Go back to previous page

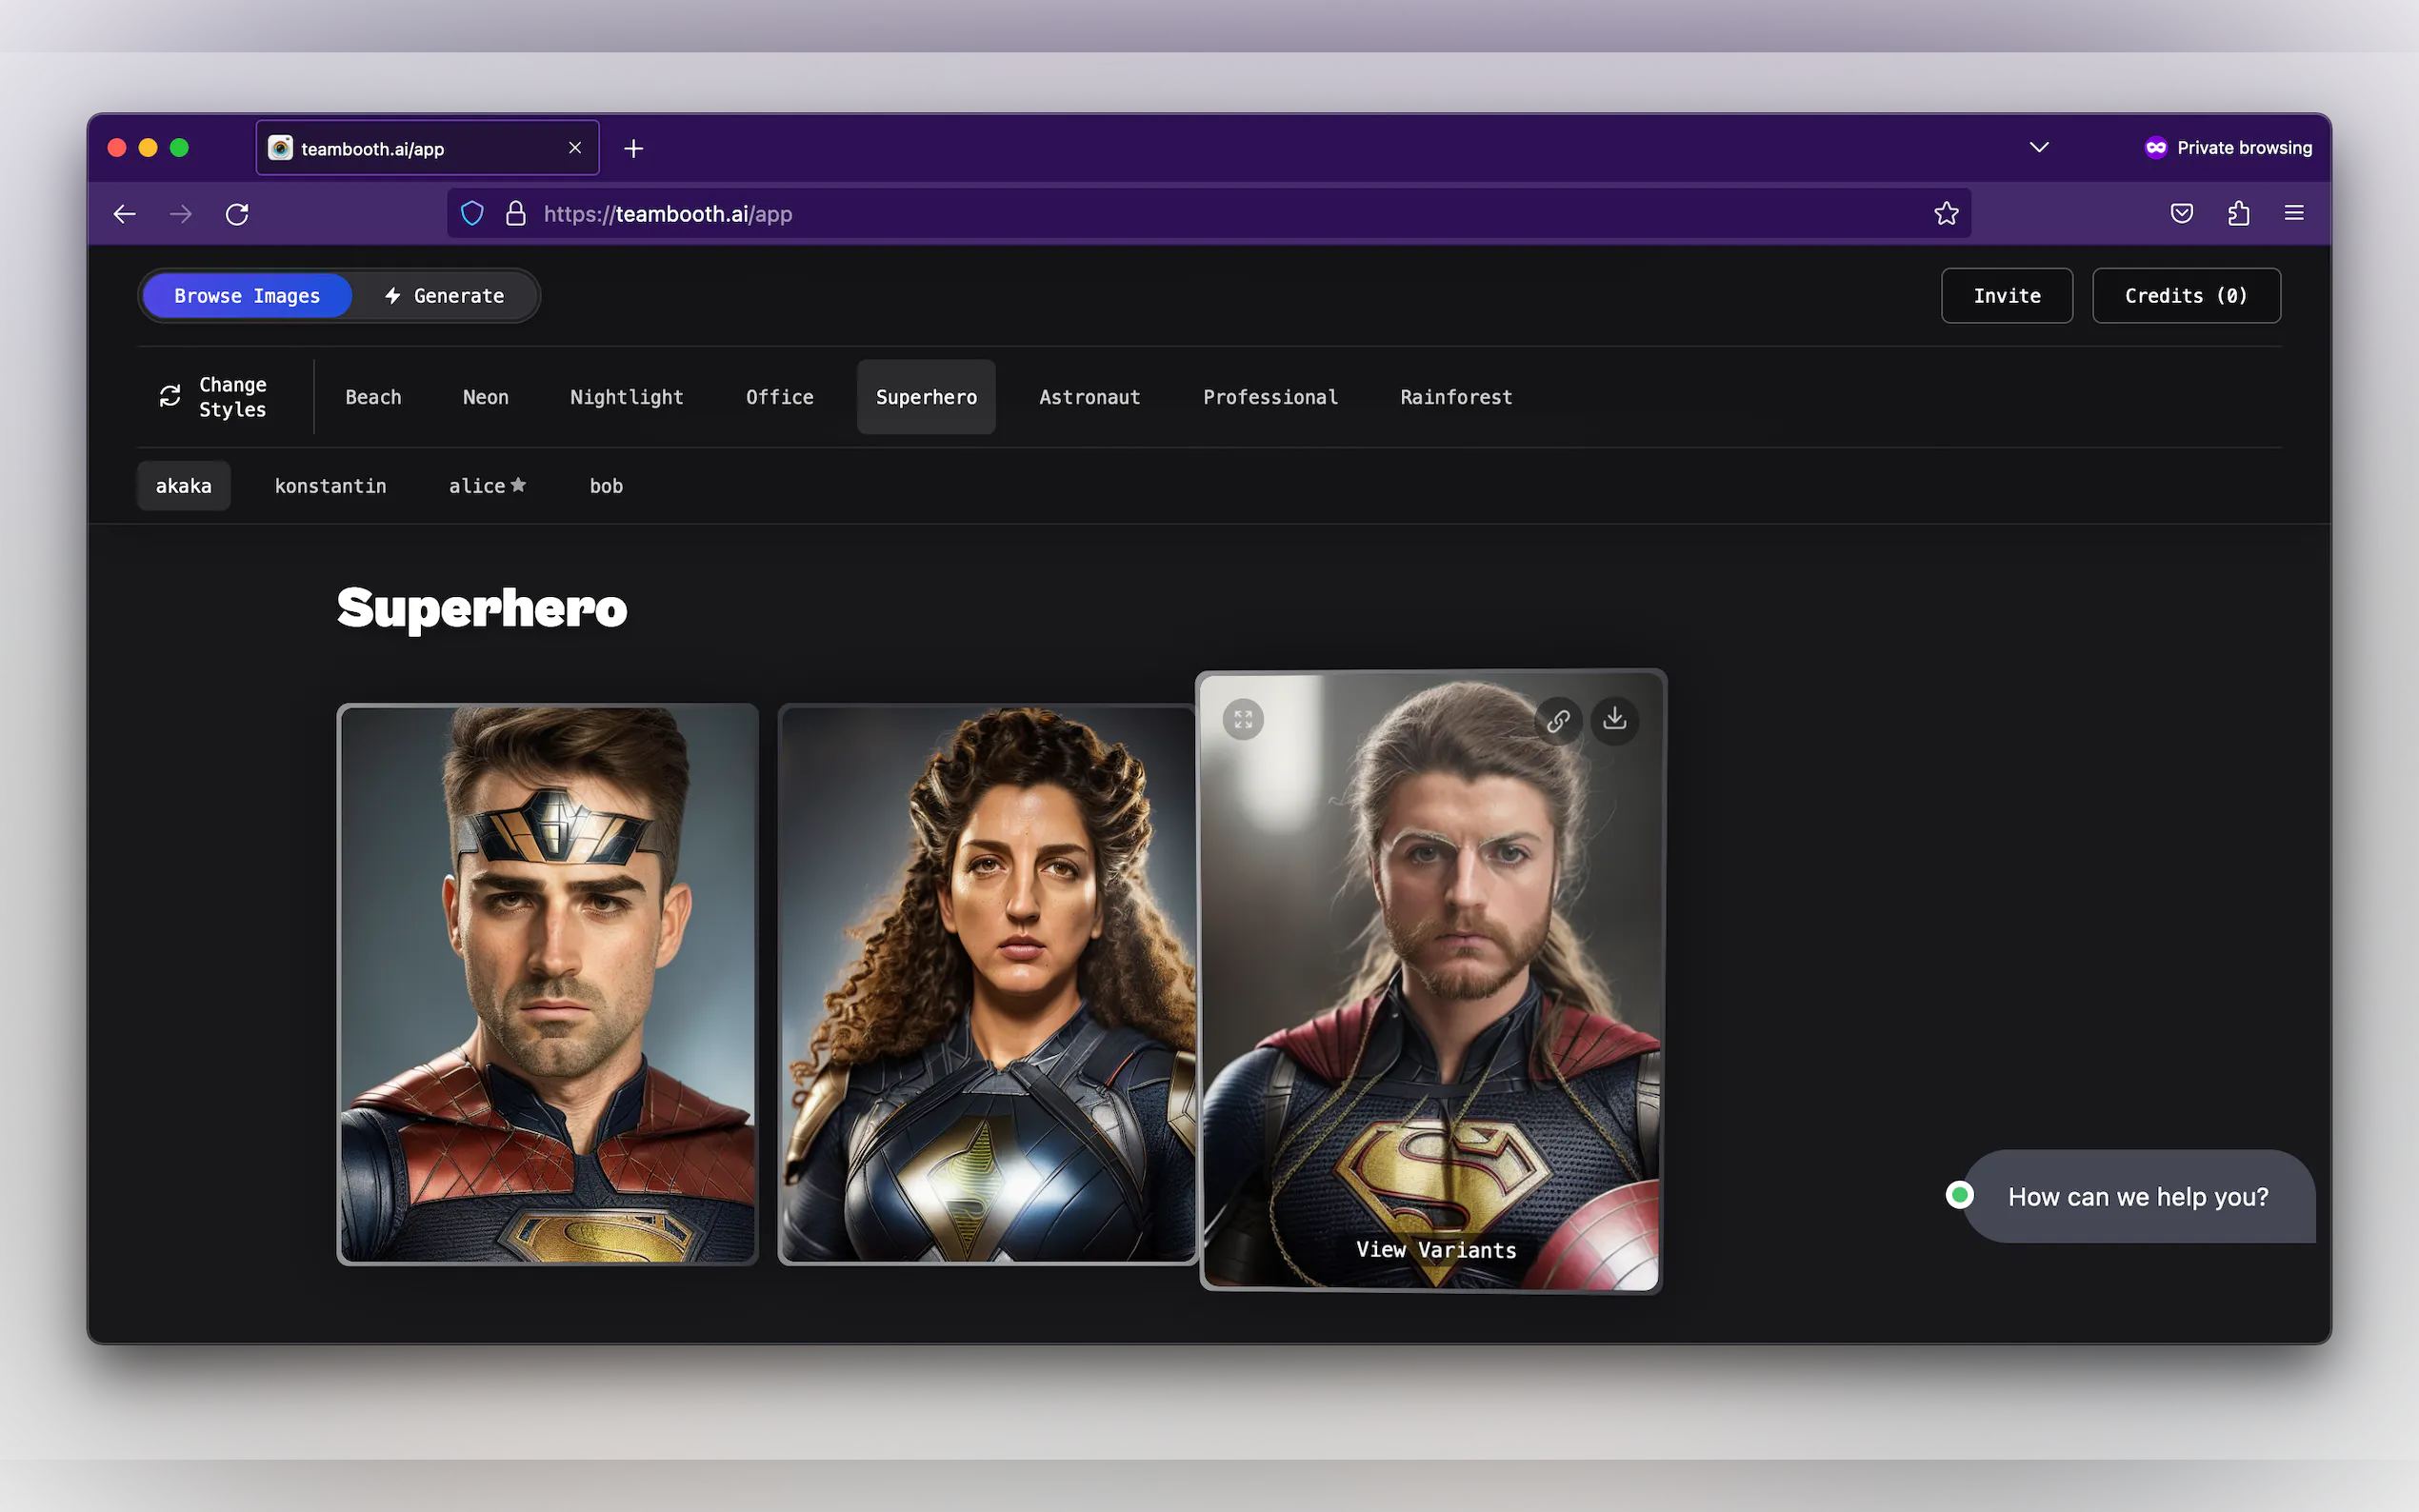pos(125,214)
